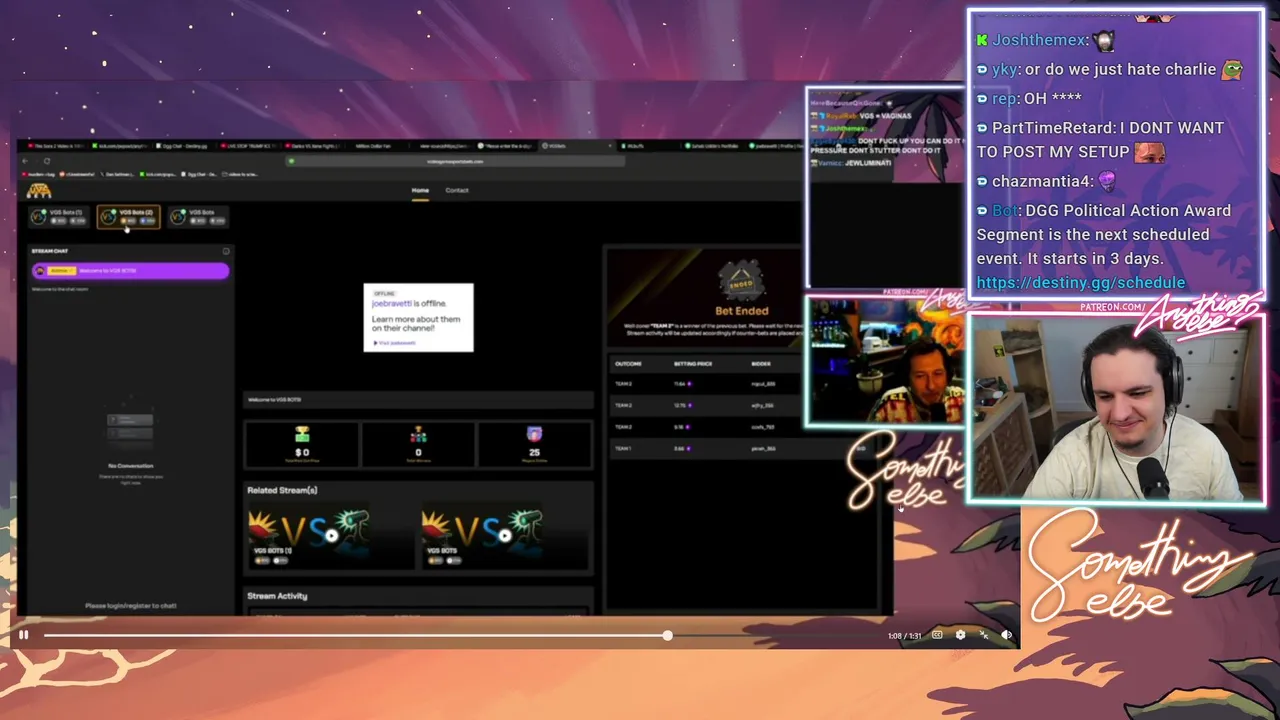Open the video settings gear
Viewport: 1280px width, 720px height.
pos(960,635)
